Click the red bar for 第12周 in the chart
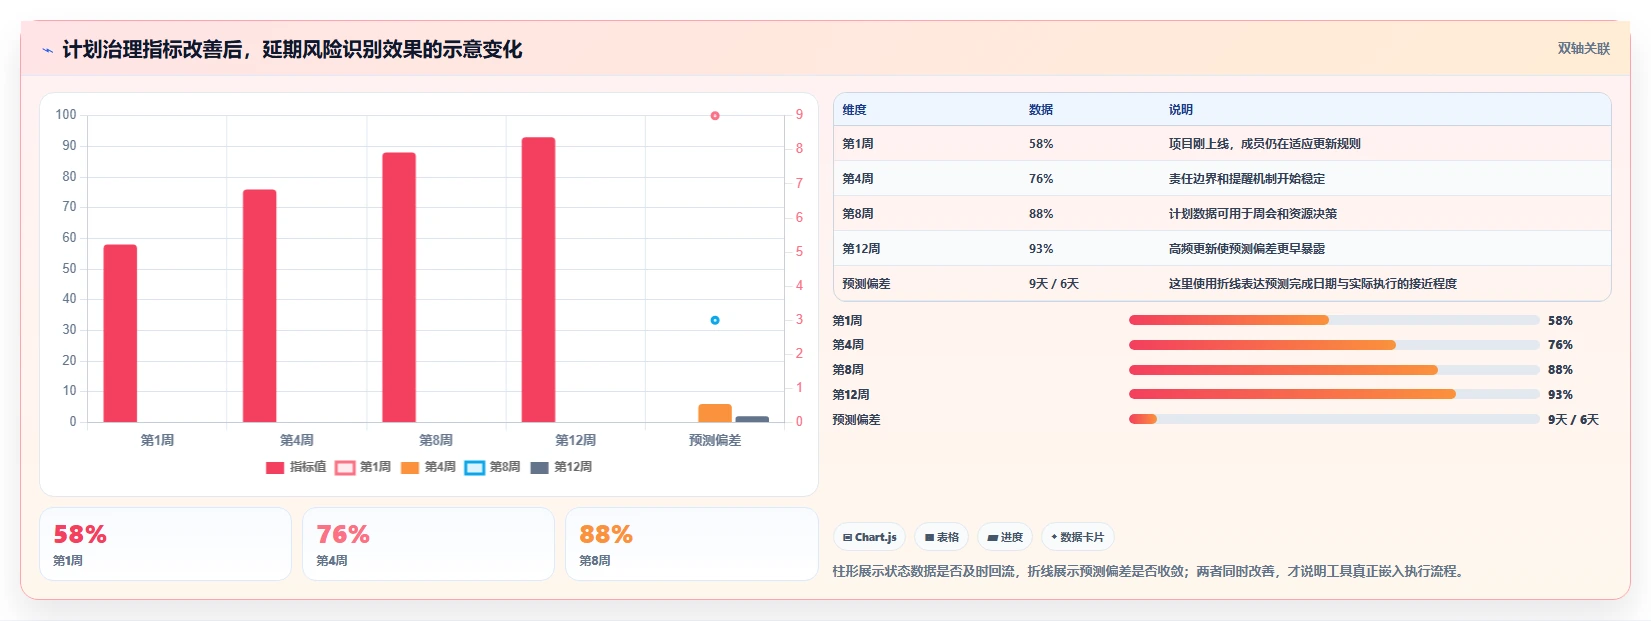This screenshot has height=621, width=1651. (x=539, y=280)
